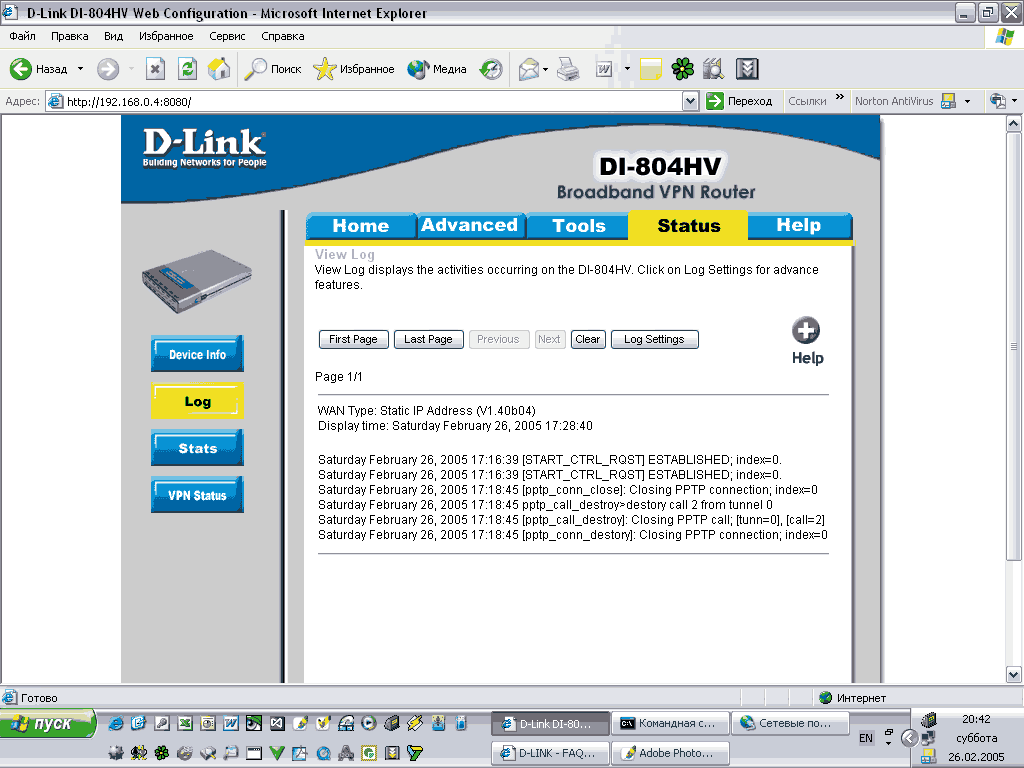Switch to the router Help tab

point(799,225)
